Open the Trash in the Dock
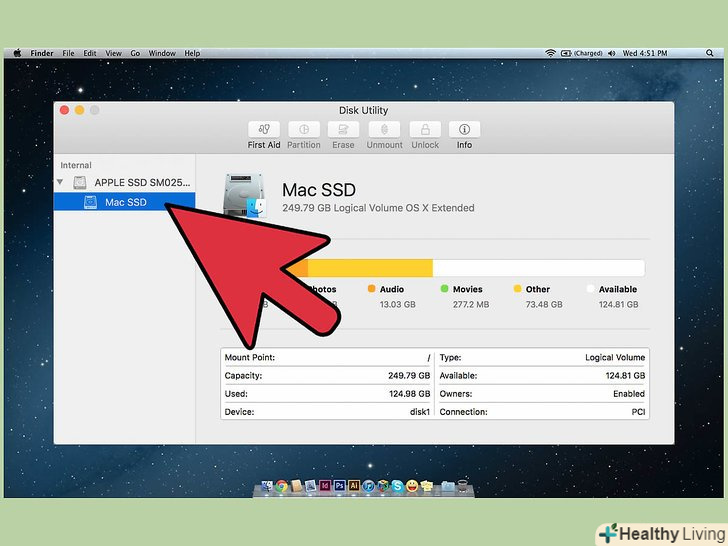The width and height of the screenshot is (728, 546). pyautogui.click(x=462, y=486)
